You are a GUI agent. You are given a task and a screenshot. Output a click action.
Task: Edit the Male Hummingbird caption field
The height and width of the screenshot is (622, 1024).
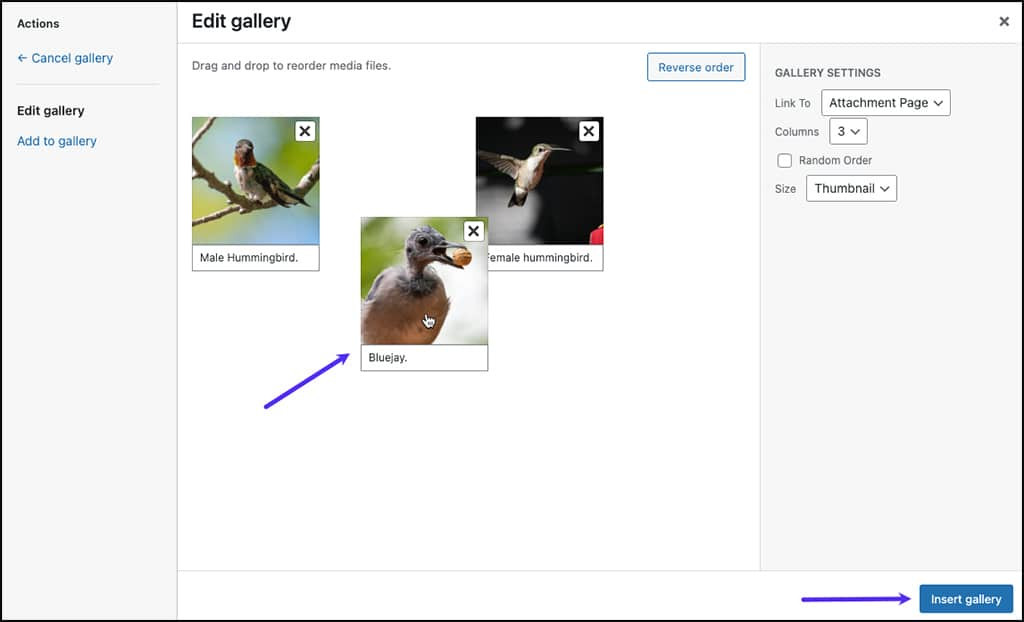255,258
